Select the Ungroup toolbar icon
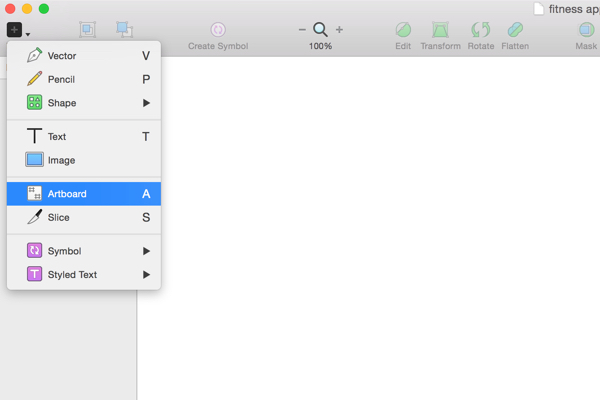The width and height of the screenshot is (600, 400). point(124,29)
